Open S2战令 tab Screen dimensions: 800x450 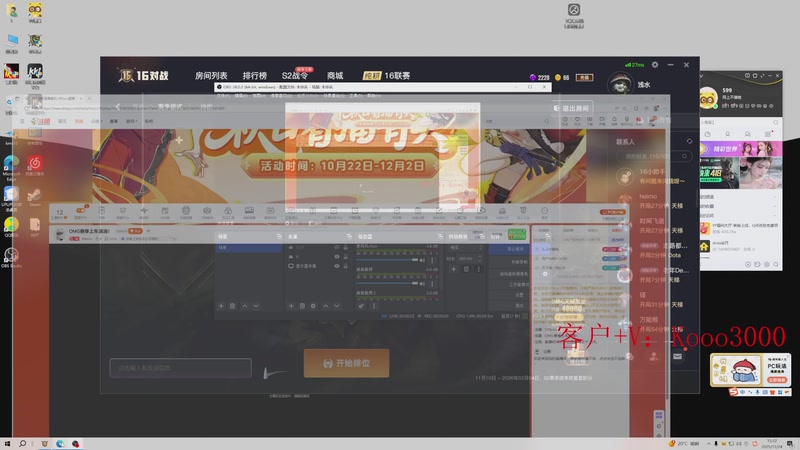pyautogui.click(x=295, y=76)
